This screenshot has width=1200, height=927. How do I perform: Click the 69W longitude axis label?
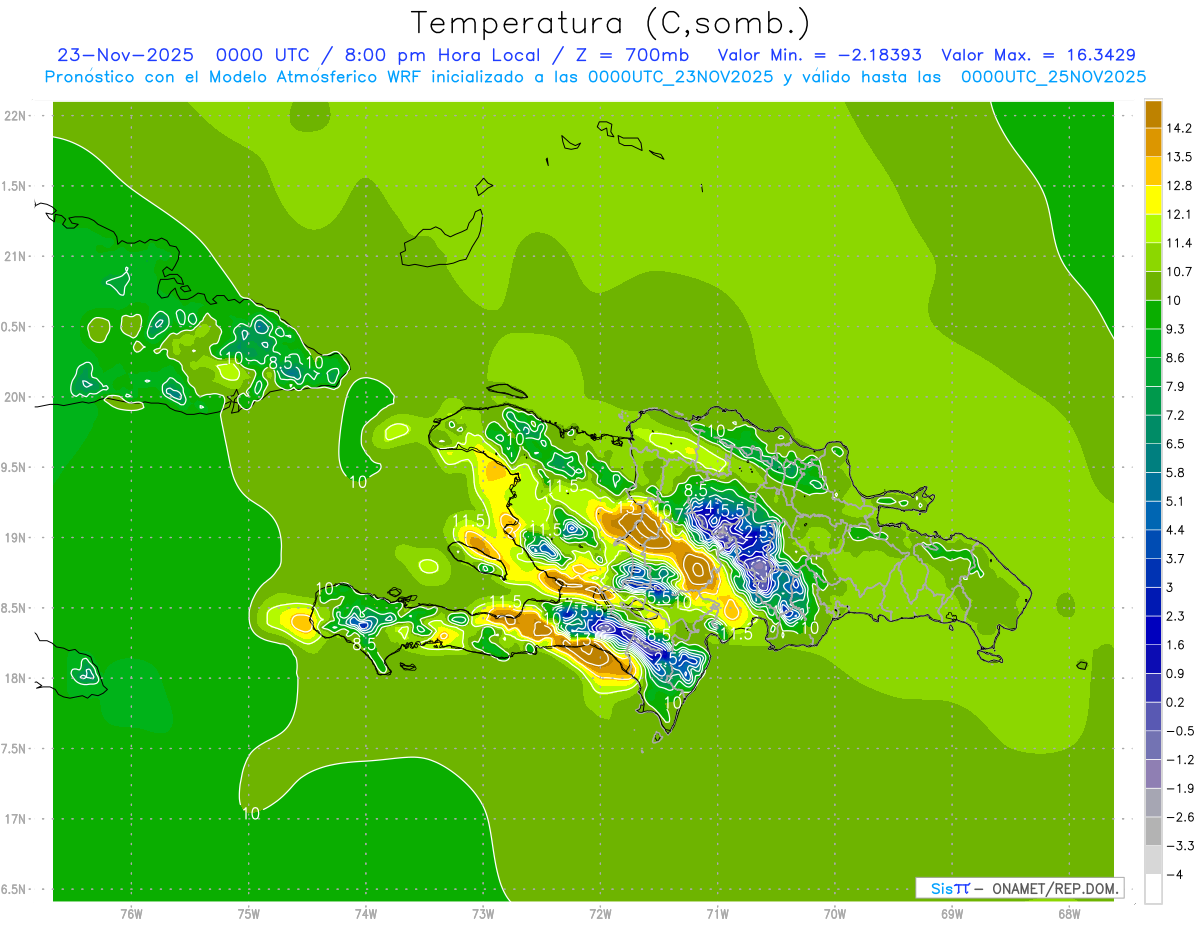[952, 914]
